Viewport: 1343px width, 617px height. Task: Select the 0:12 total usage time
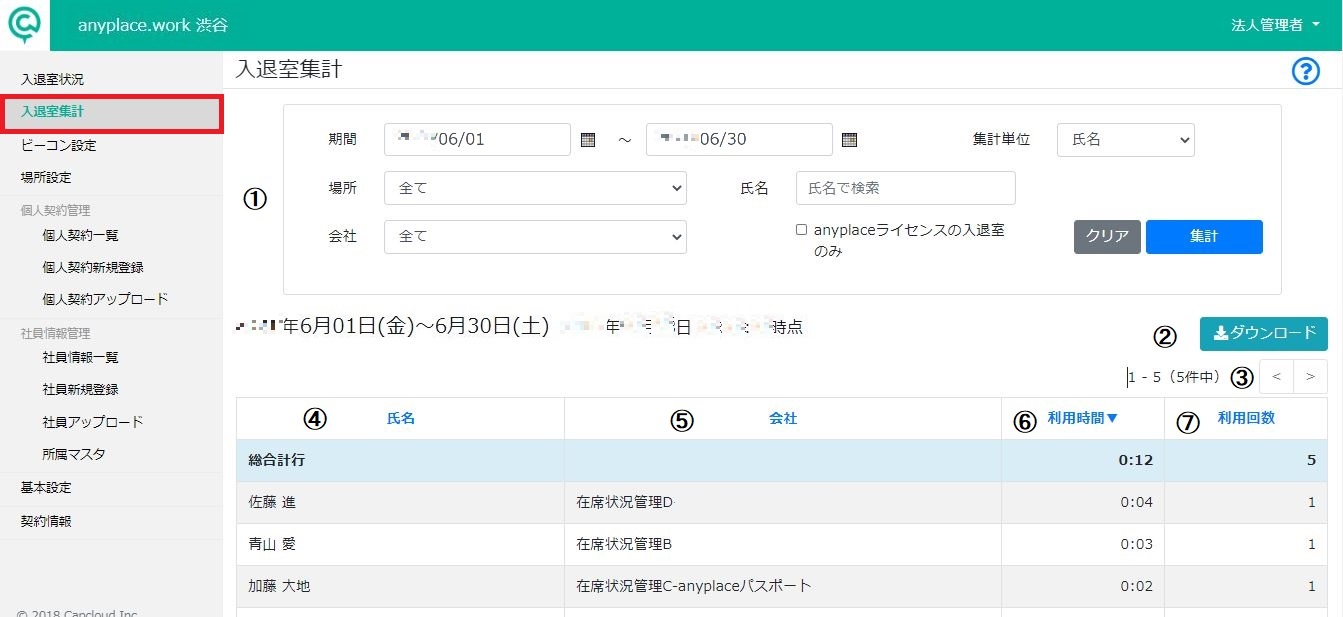click(1136, 461)
